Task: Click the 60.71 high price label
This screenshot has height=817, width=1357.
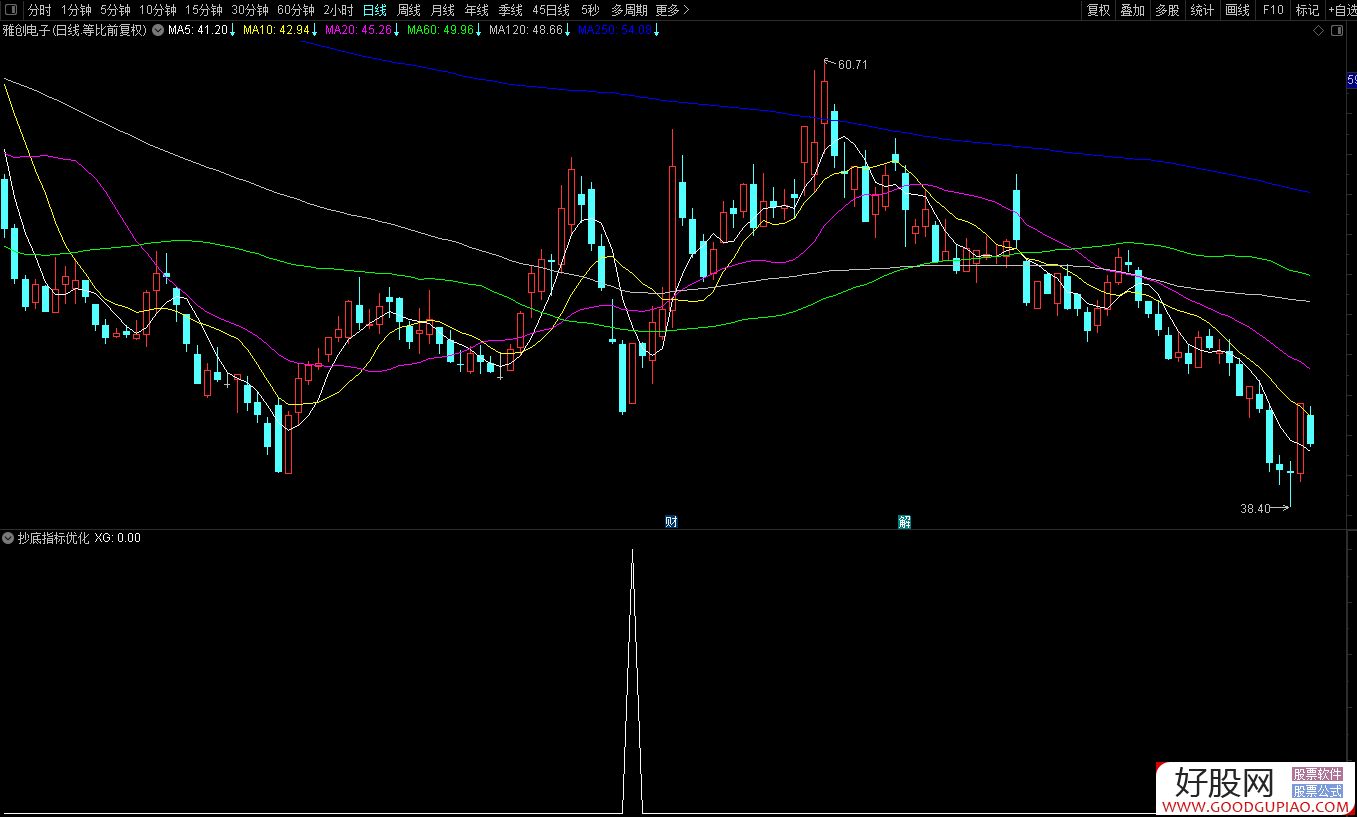Action: coord(852,65)
